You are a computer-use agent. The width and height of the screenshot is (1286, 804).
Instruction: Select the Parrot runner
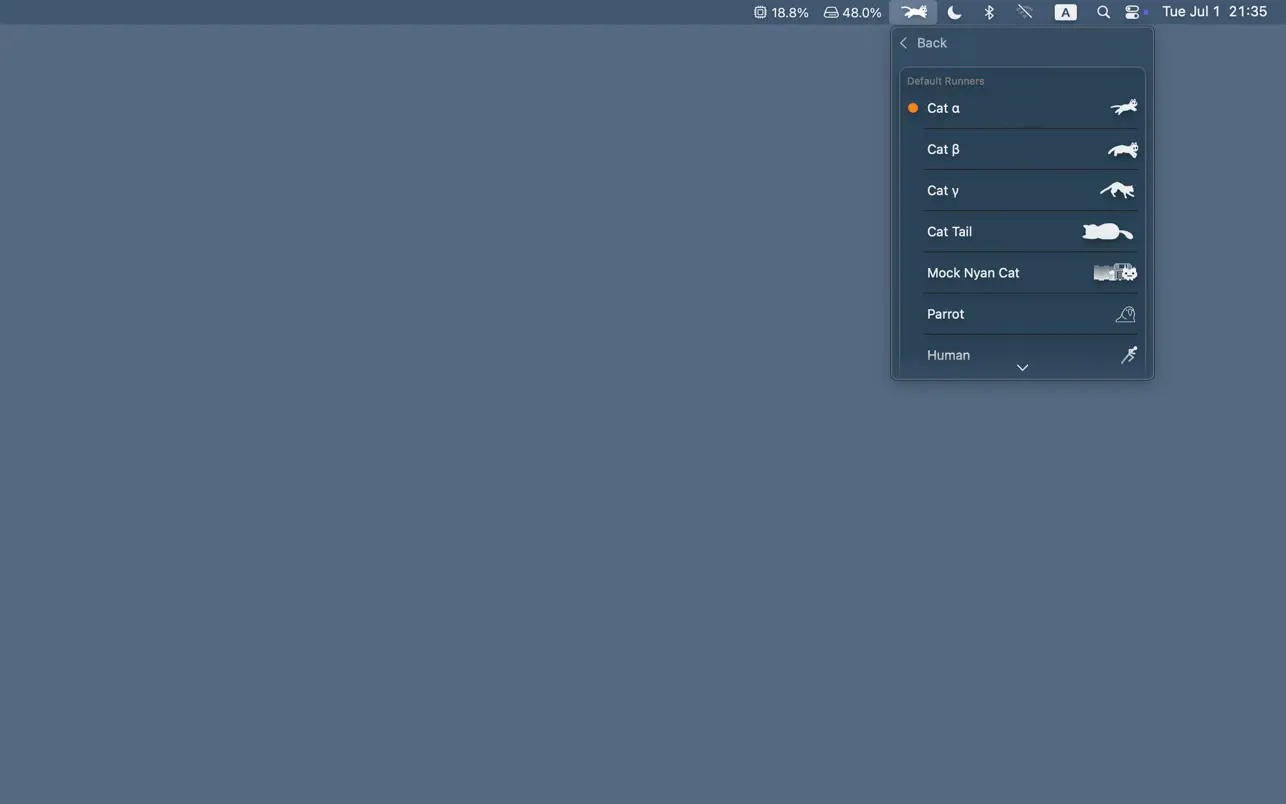(1022, 313)
